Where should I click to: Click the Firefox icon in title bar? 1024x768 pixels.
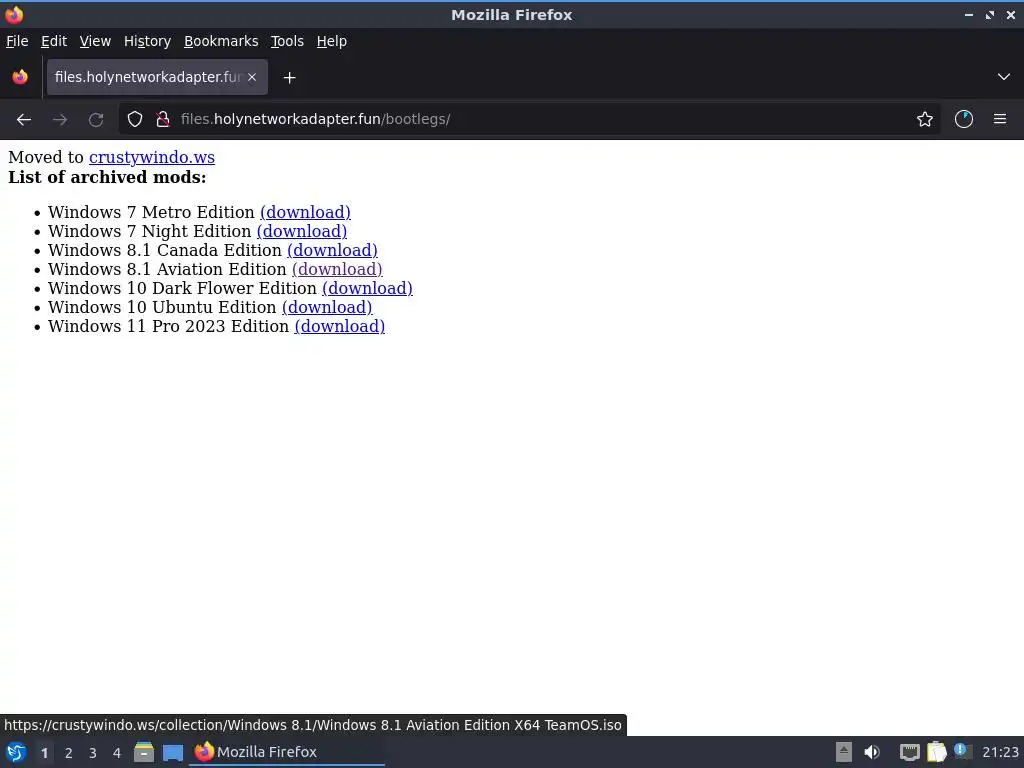click(14, 14)
